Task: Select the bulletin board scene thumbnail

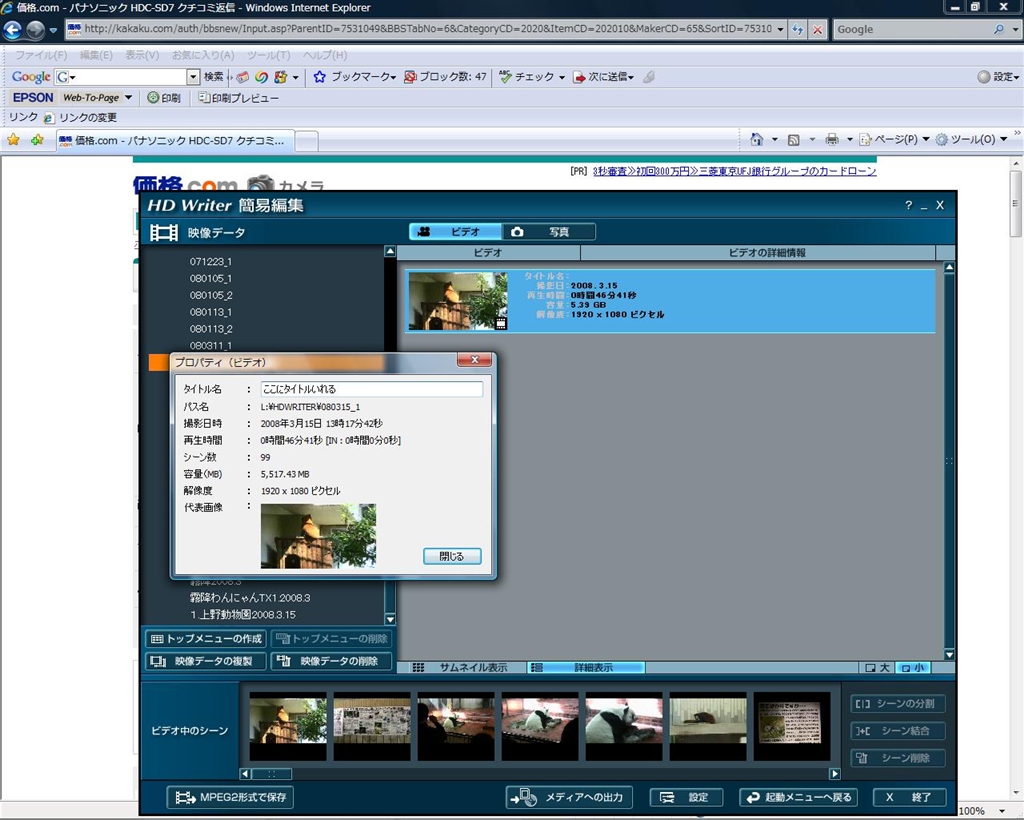Action: (372, 726)
